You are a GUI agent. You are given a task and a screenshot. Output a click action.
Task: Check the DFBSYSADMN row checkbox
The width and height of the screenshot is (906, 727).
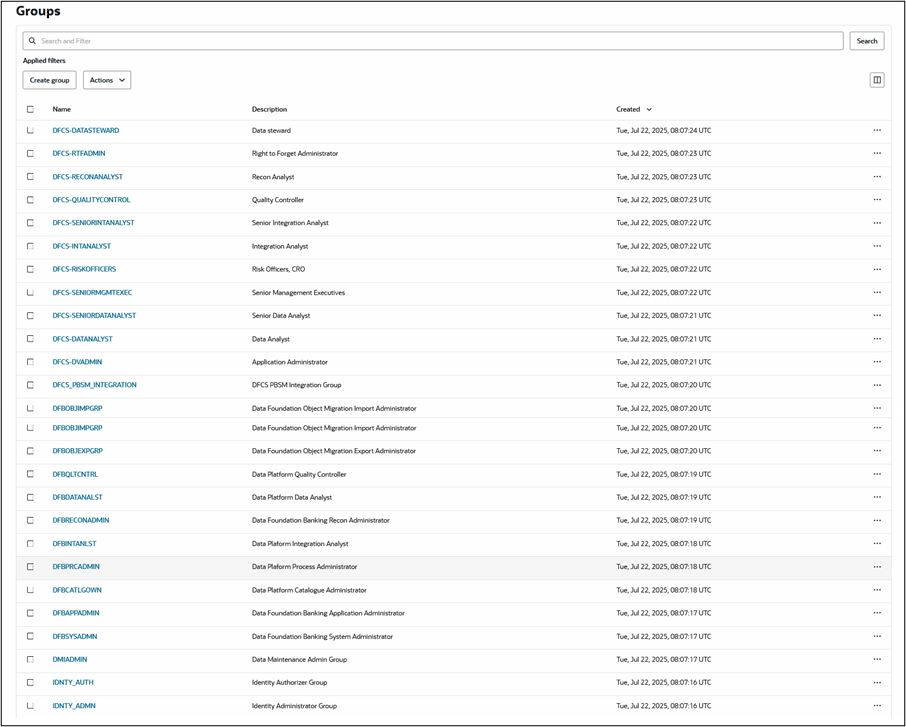(x=29, y=636)
